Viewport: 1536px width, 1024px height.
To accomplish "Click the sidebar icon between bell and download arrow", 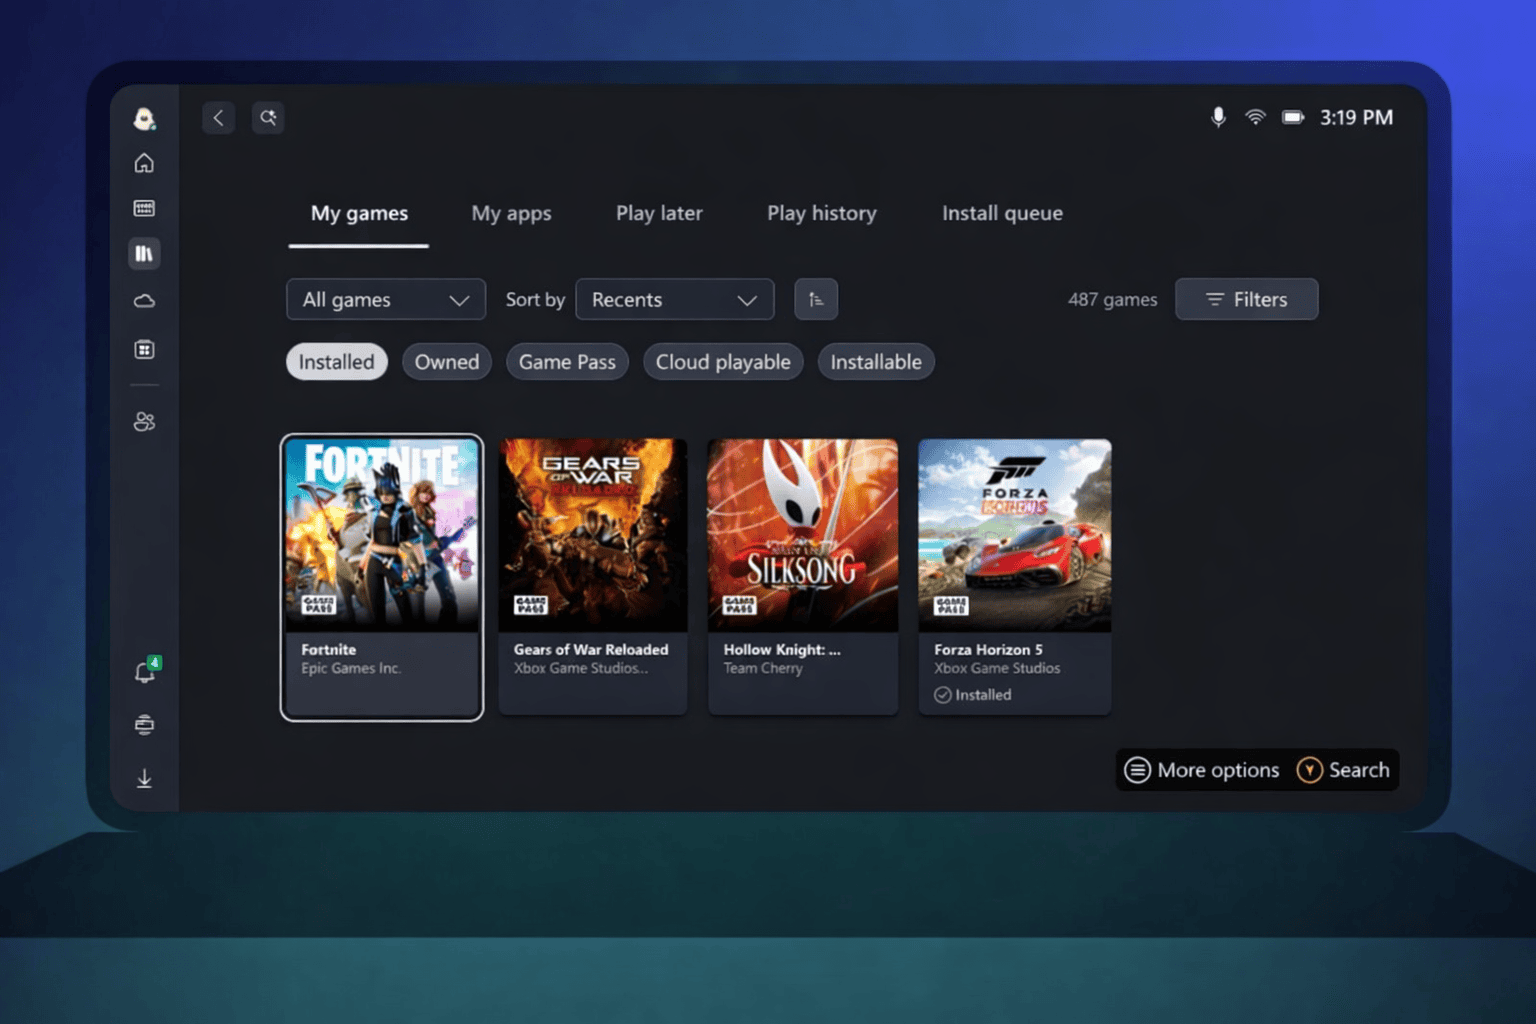I will click(x=144, y=724).
